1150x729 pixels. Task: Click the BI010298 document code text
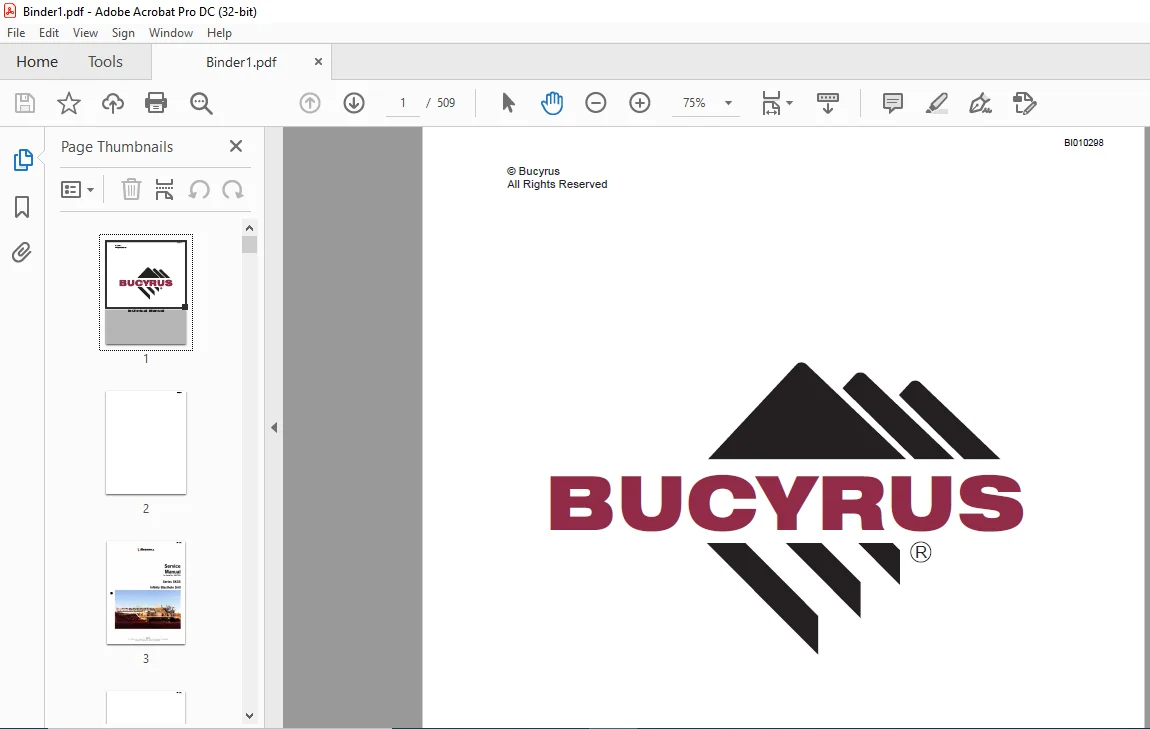coord(1083,142)
